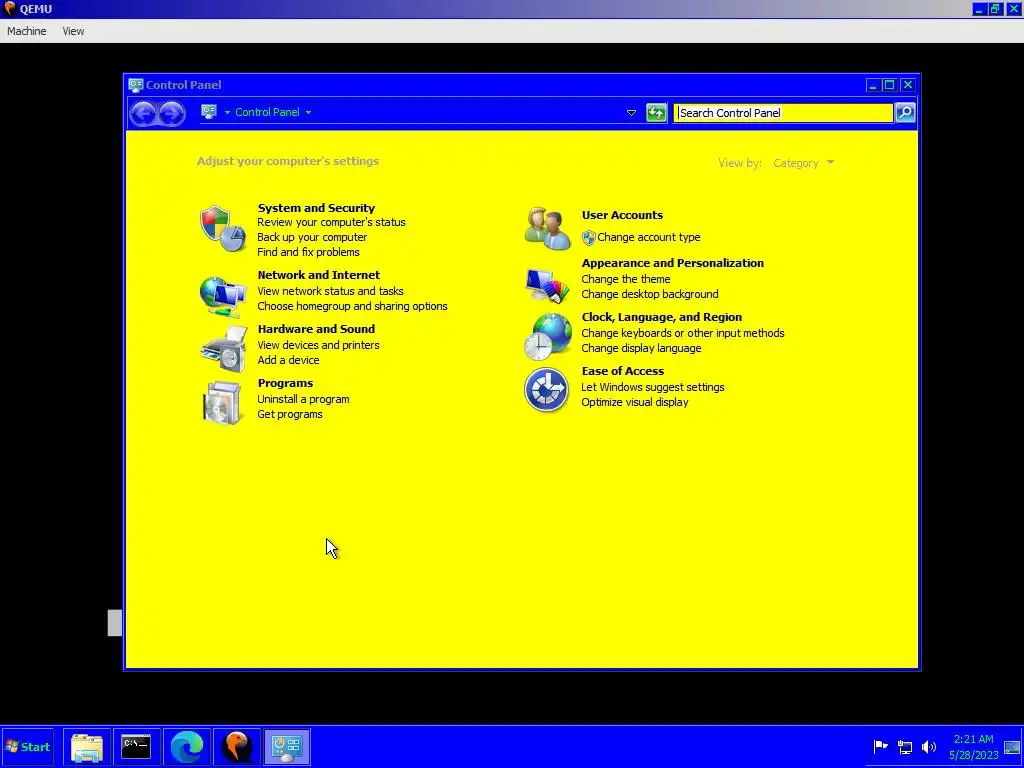Click the Control Panel breadcrumb
Image resolution: width=1024 pixels, height=768 pixels.
point(267,112)
